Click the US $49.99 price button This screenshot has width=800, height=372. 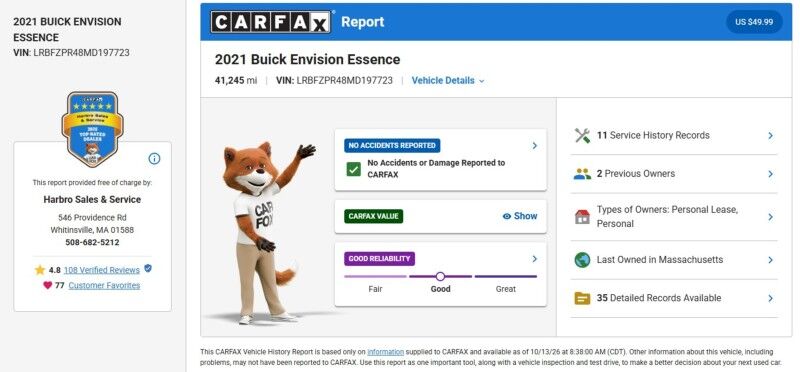coord(754,22)
